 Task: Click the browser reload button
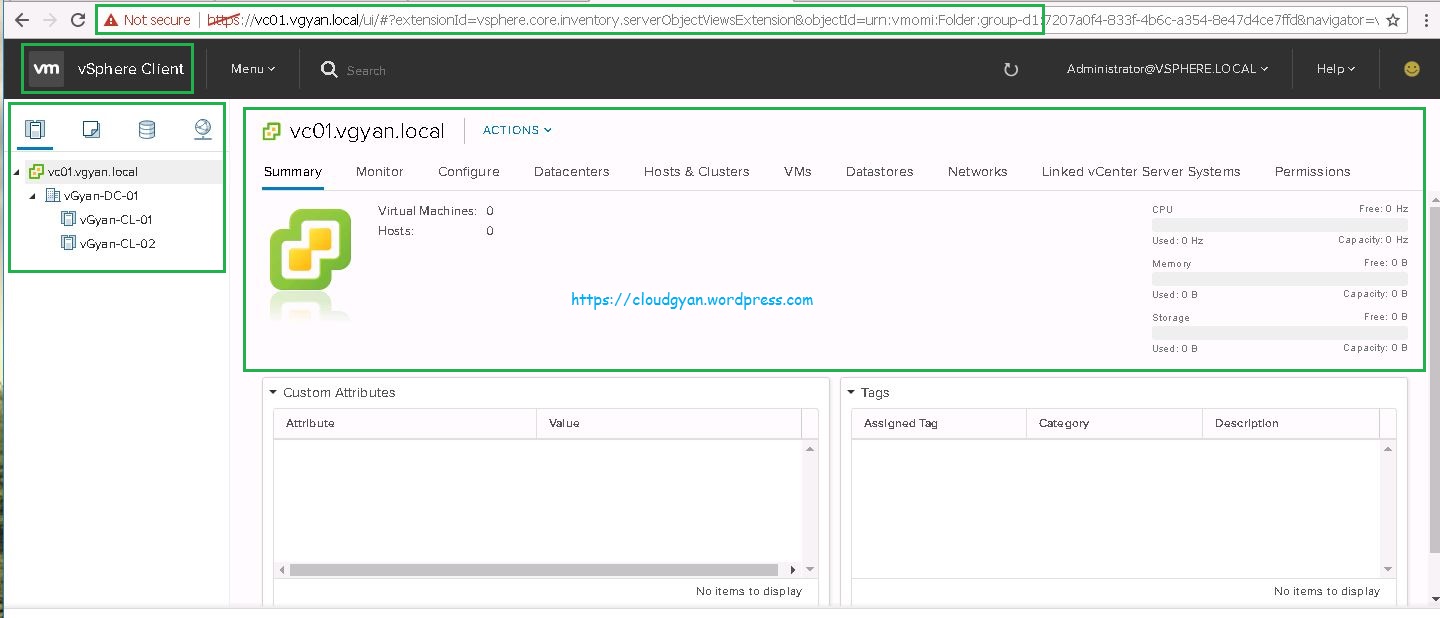click(77, 20)
